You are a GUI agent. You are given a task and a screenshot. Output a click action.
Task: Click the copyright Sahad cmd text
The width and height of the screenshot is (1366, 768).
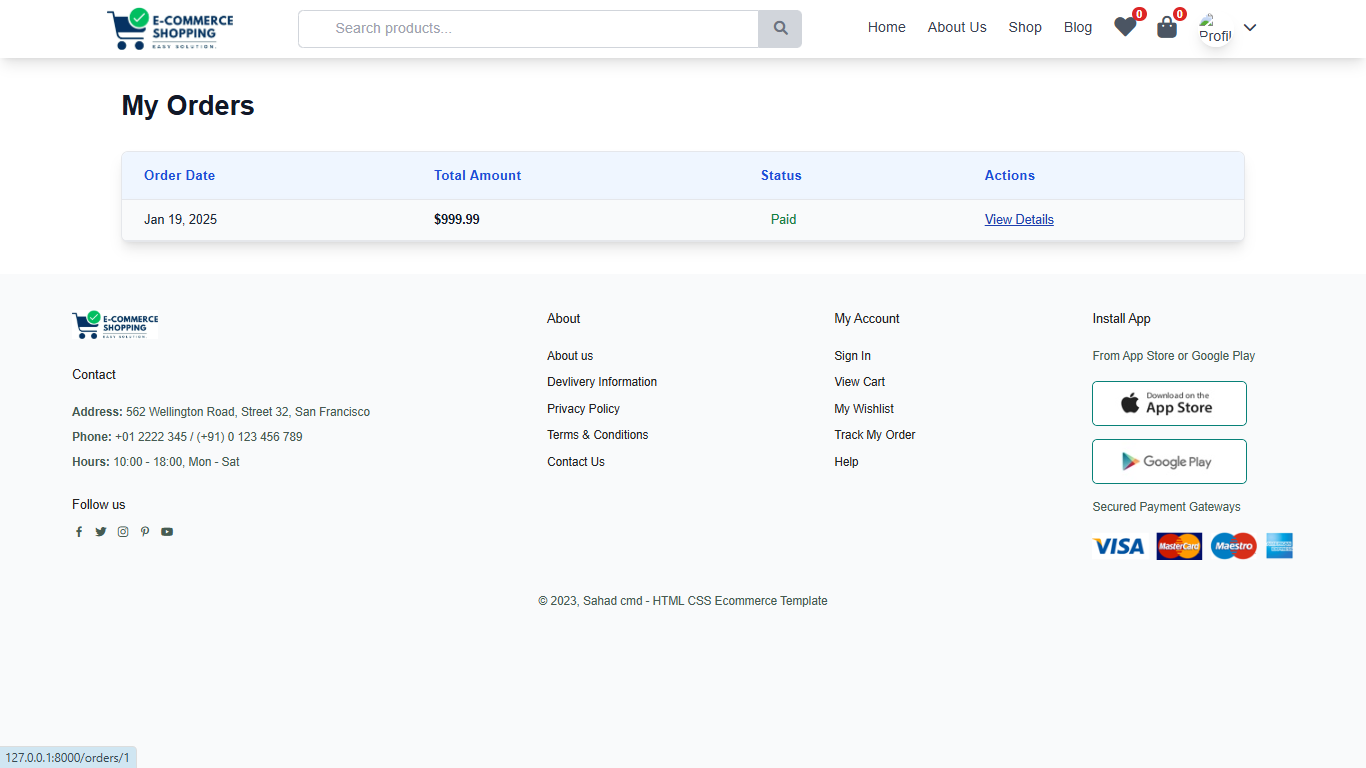pyautogui.click(x=683, y=601)
